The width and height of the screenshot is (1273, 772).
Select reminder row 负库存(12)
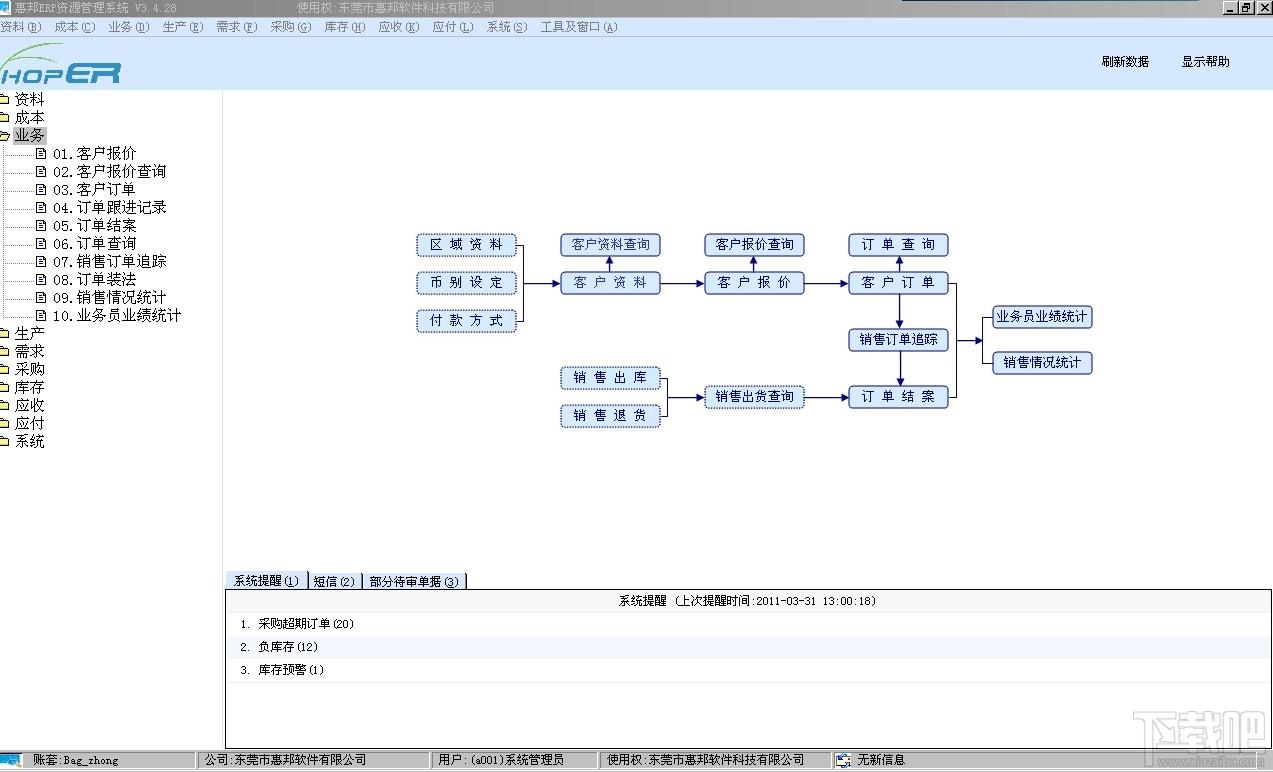tap(749, 647)
